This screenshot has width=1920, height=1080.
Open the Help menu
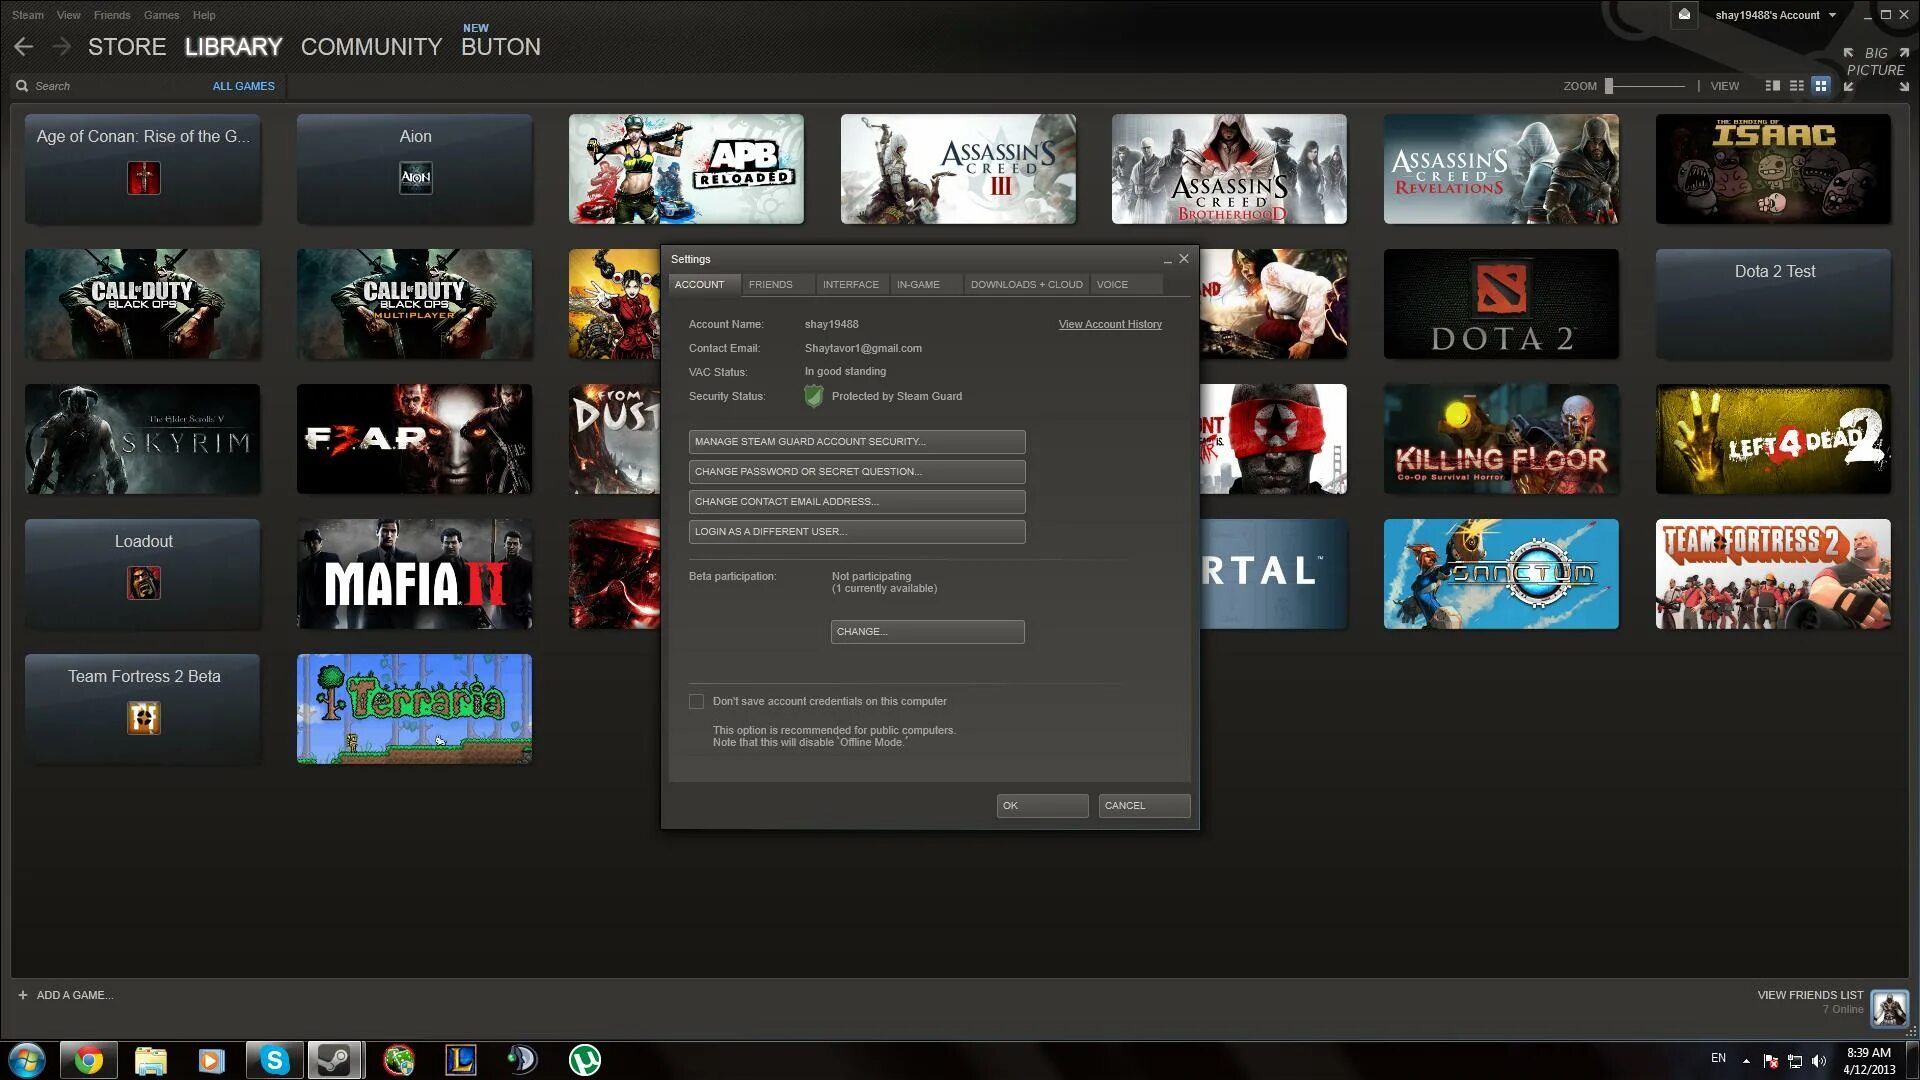[x=204, y=15]
